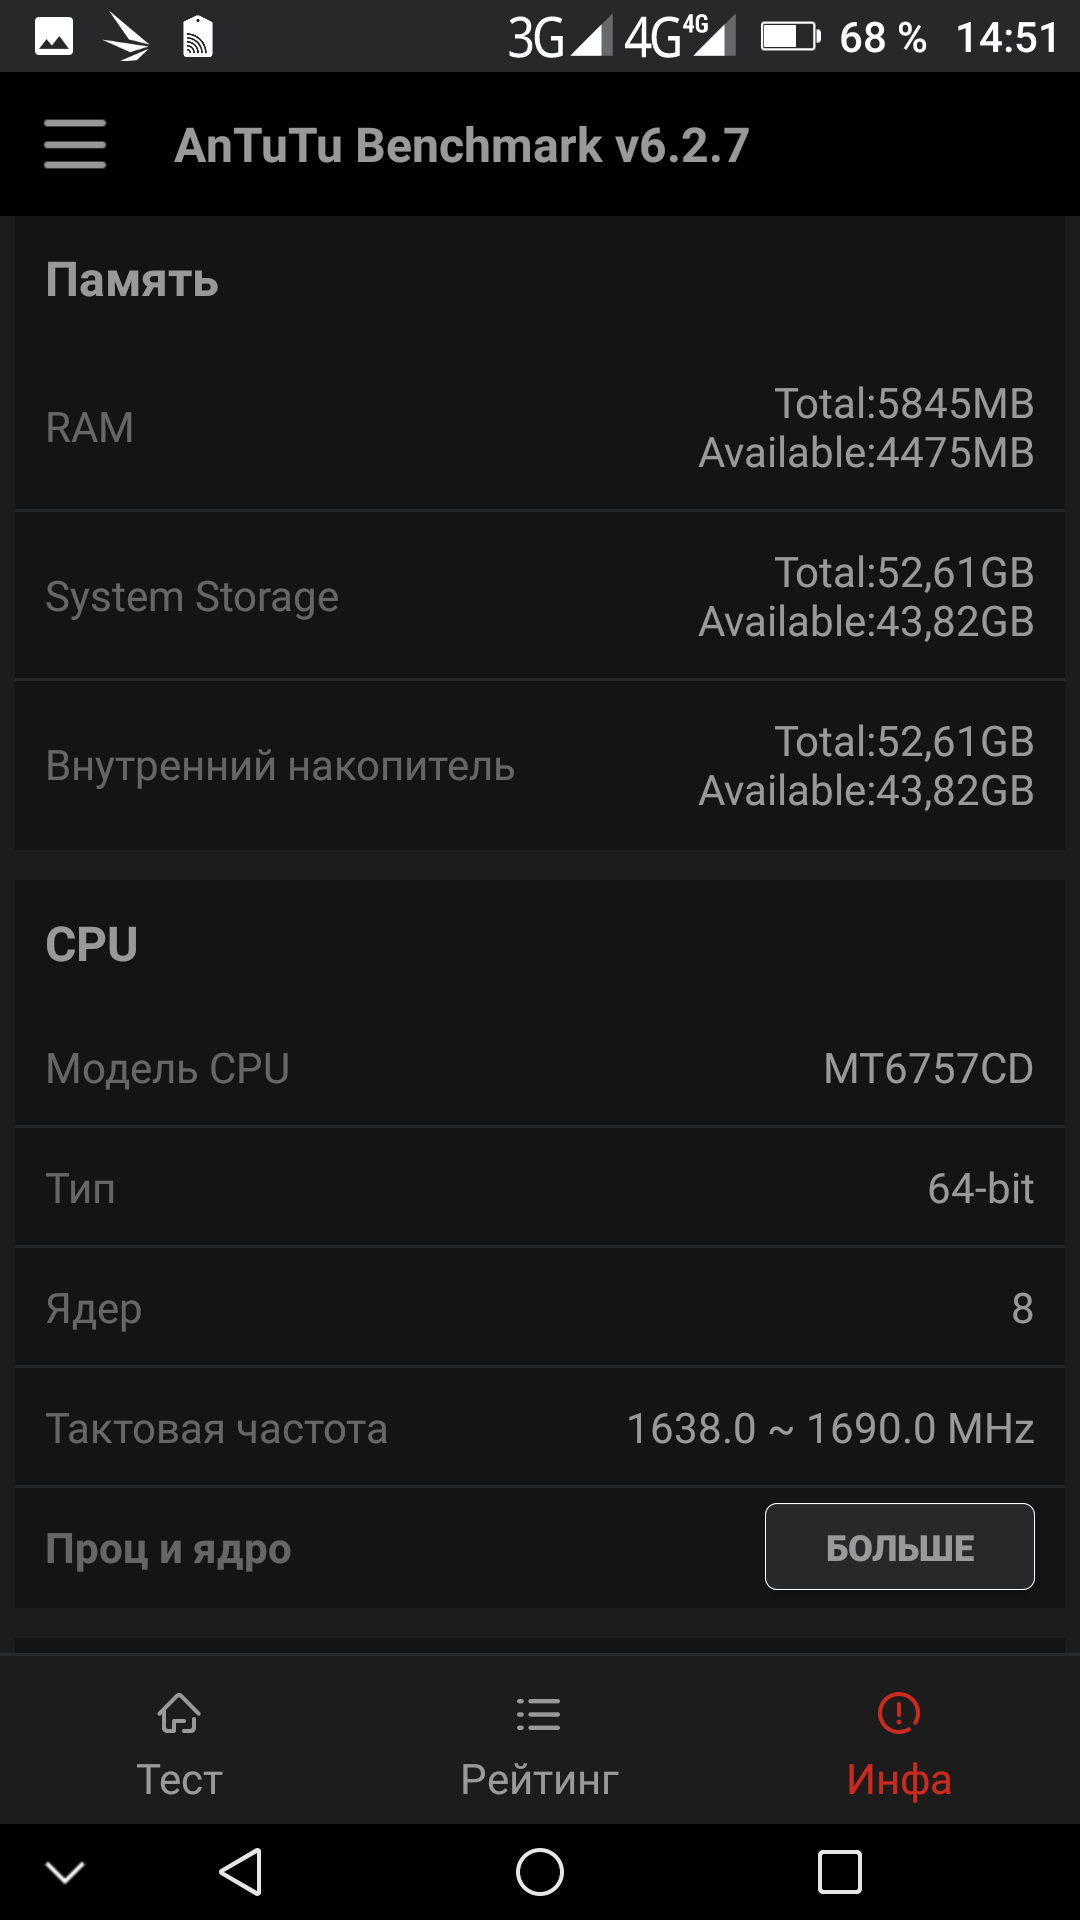The image size is (1080, 1920).
Task: Tap the AnTuTu Benchmark v6.2.7 title
Action: [x=461, y=145]
